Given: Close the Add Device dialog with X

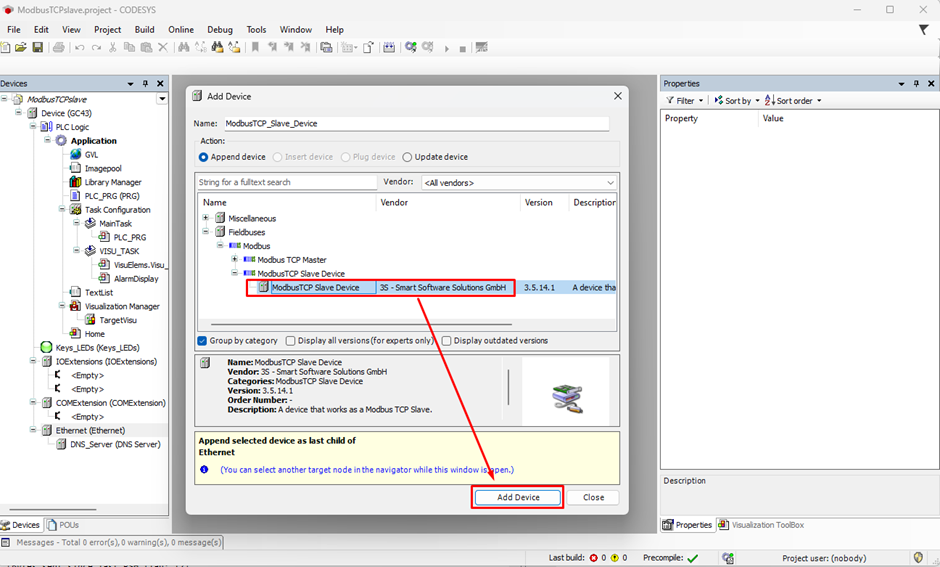Looking at the screenshot, I should coord(617,96).
